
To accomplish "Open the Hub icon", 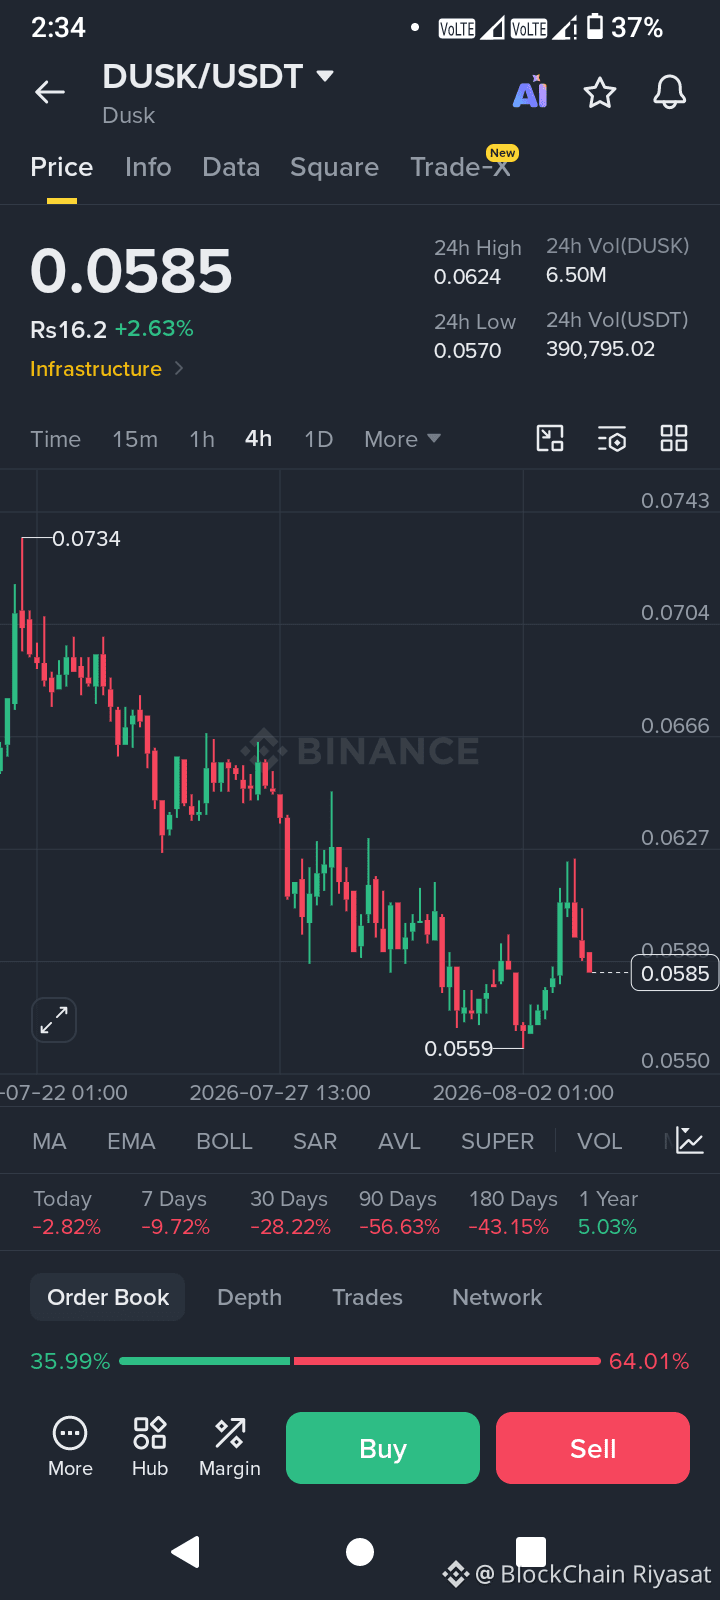I will tap(150, 1447).
